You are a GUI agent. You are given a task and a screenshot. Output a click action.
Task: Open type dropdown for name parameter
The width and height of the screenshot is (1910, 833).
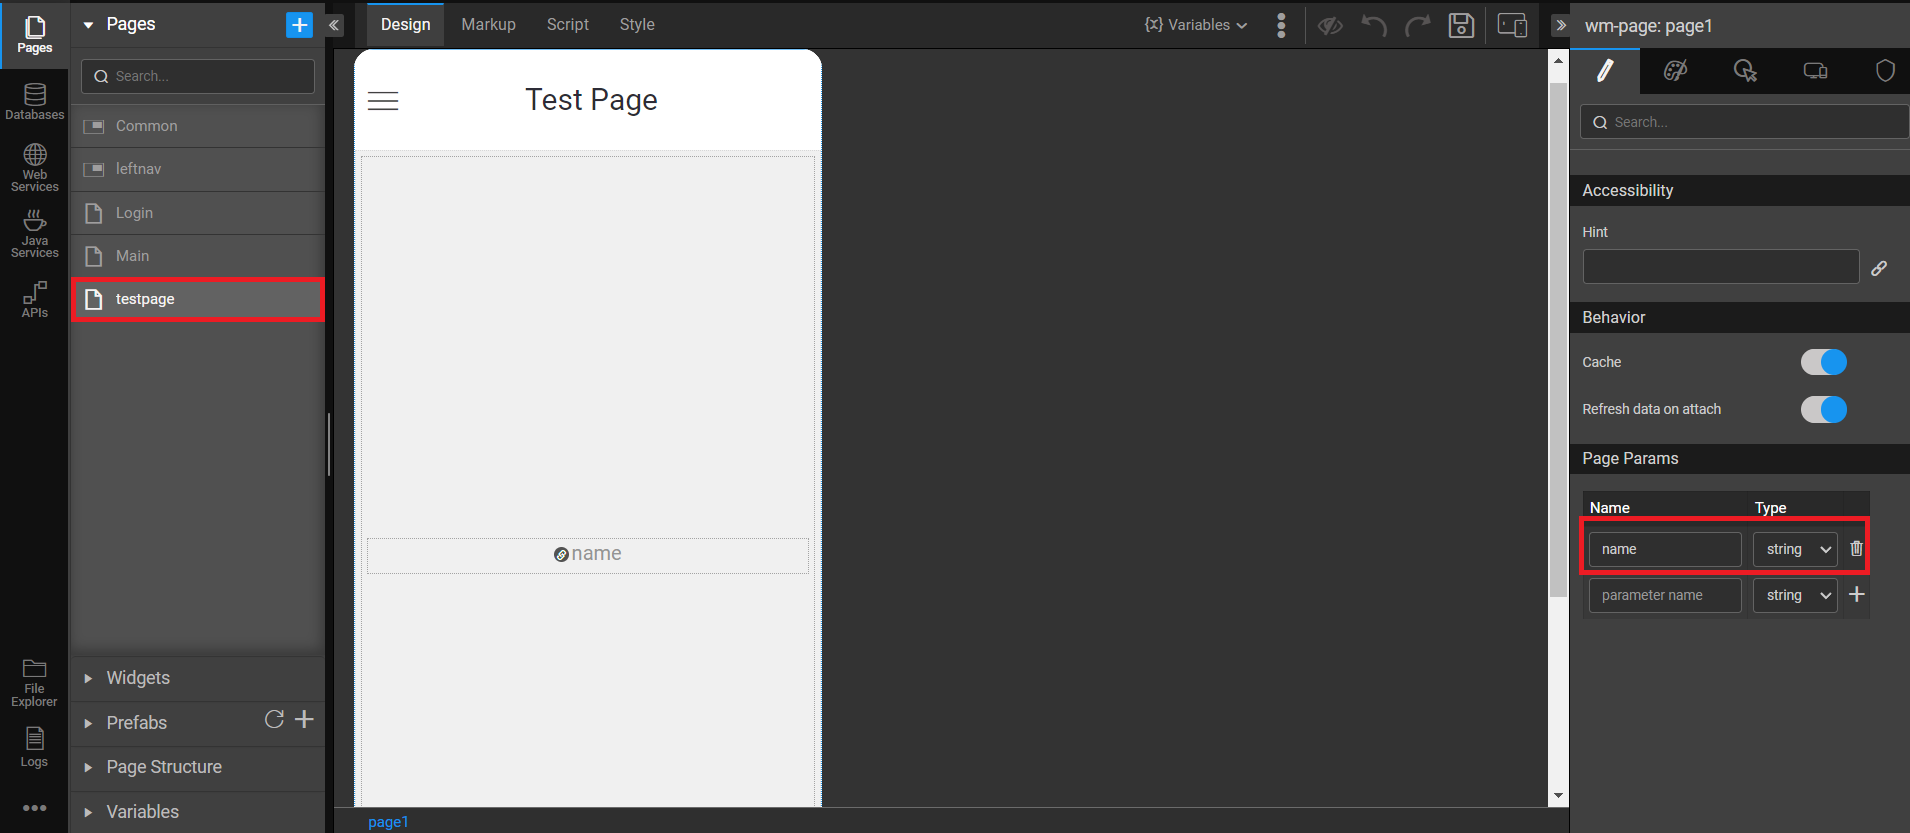pos(1795,549)
